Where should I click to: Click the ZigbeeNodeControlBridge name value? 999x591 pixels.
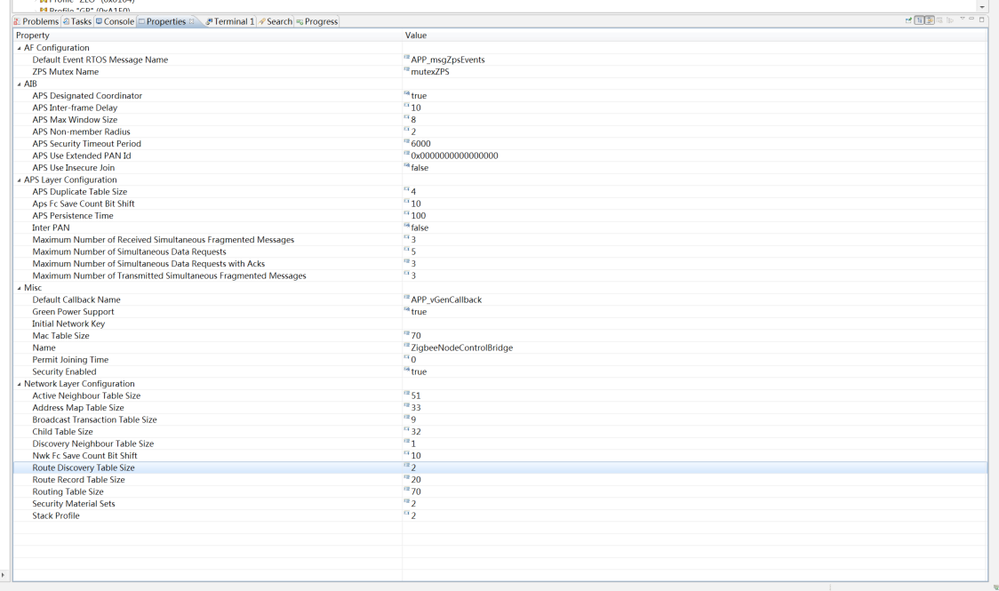(x=462, y=348)
